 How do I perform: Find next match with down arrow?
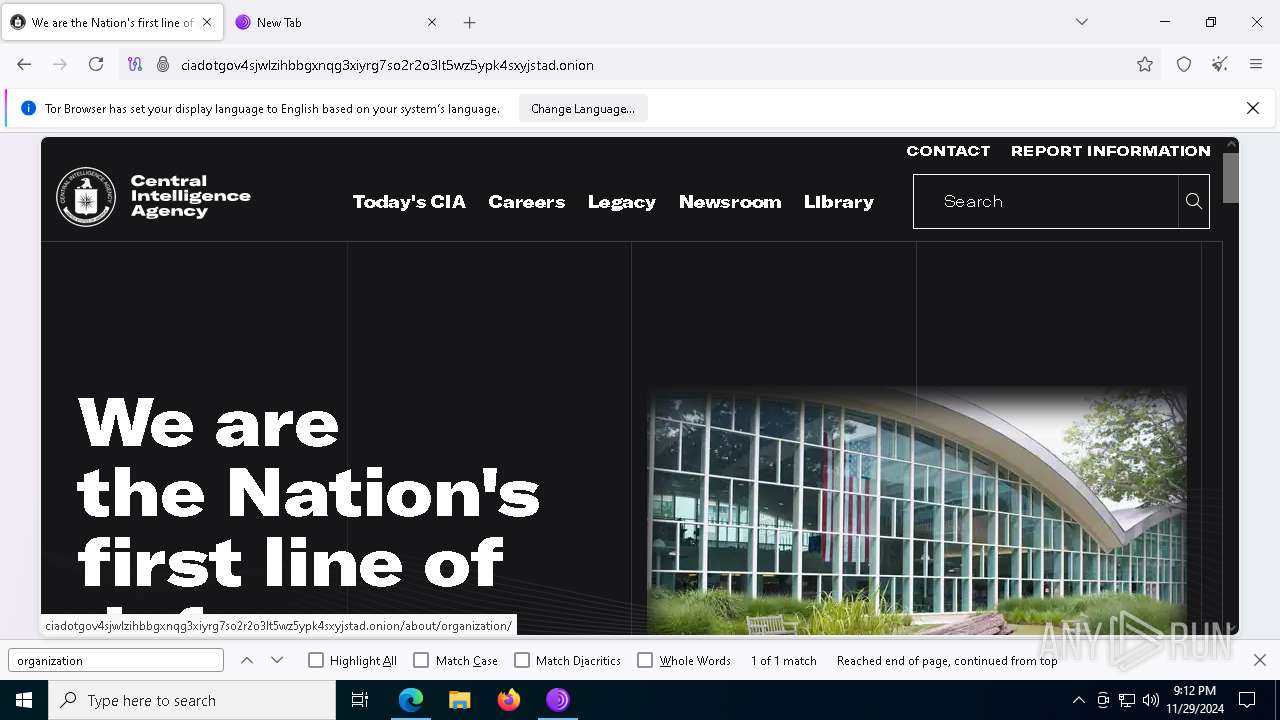tap(277, 660)
